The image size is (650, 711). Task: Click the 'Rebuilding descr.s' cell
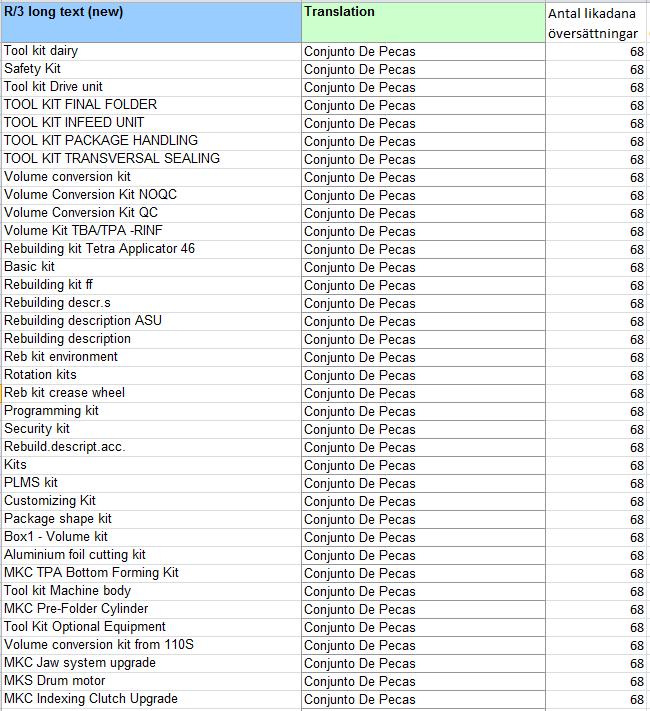click(x=151, y=303)
